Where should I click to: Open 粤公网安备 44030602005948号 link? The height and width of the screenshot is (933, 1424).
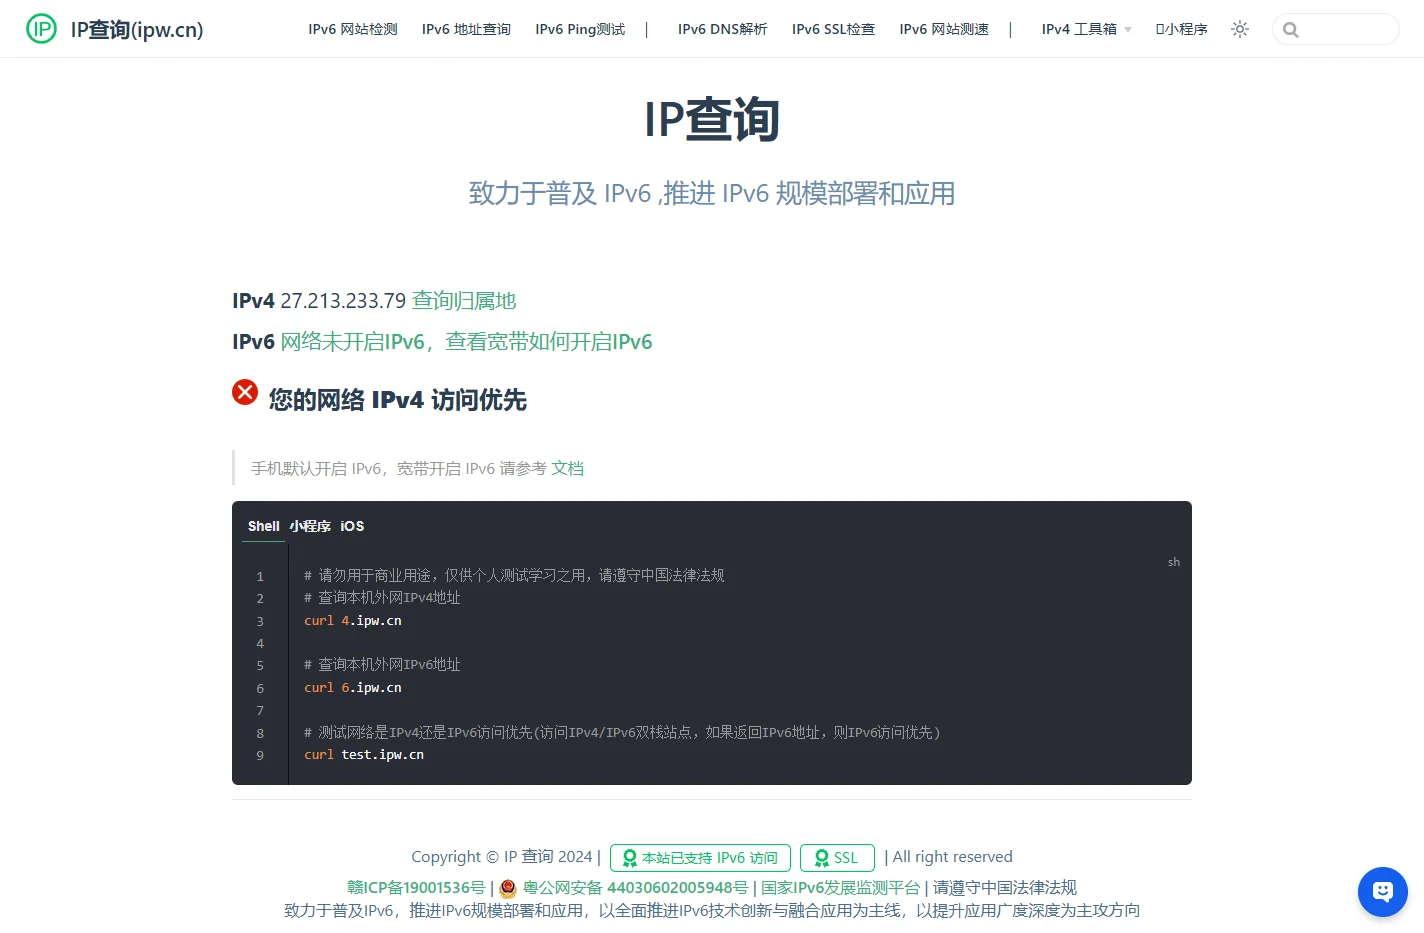point(635,888)
